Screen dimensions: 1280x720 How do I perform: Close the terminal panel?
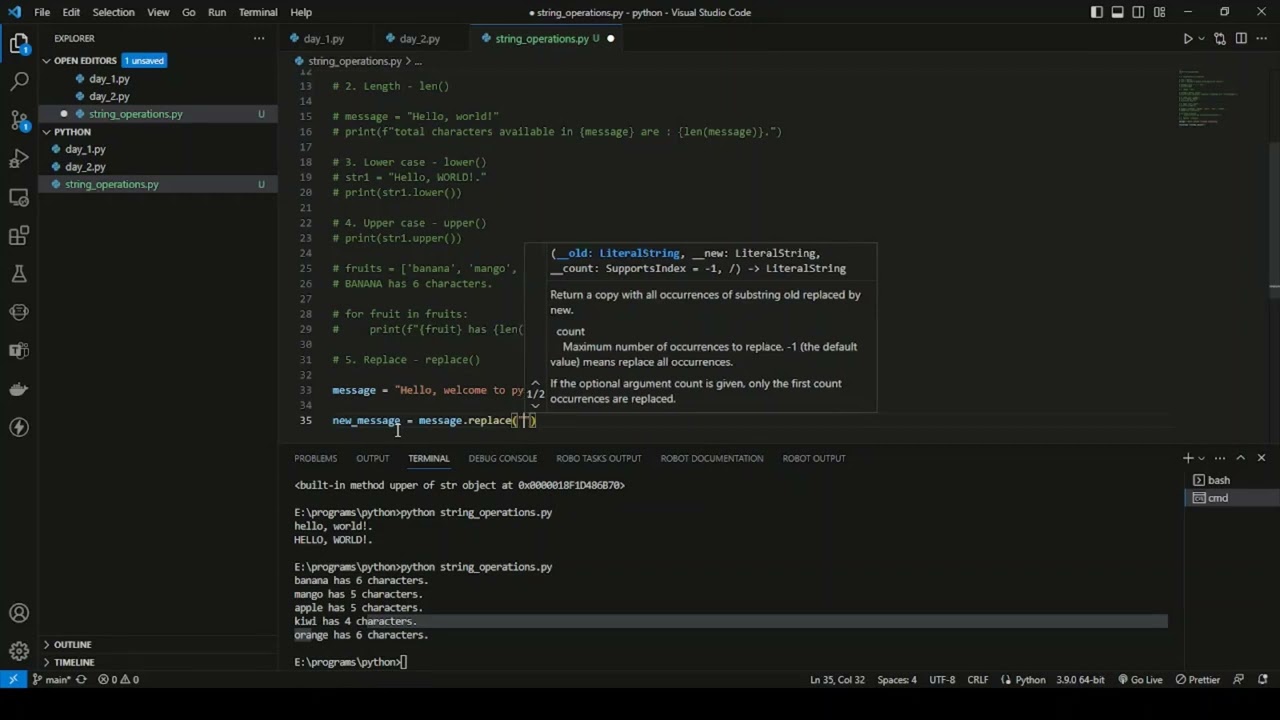[1261, 458]
